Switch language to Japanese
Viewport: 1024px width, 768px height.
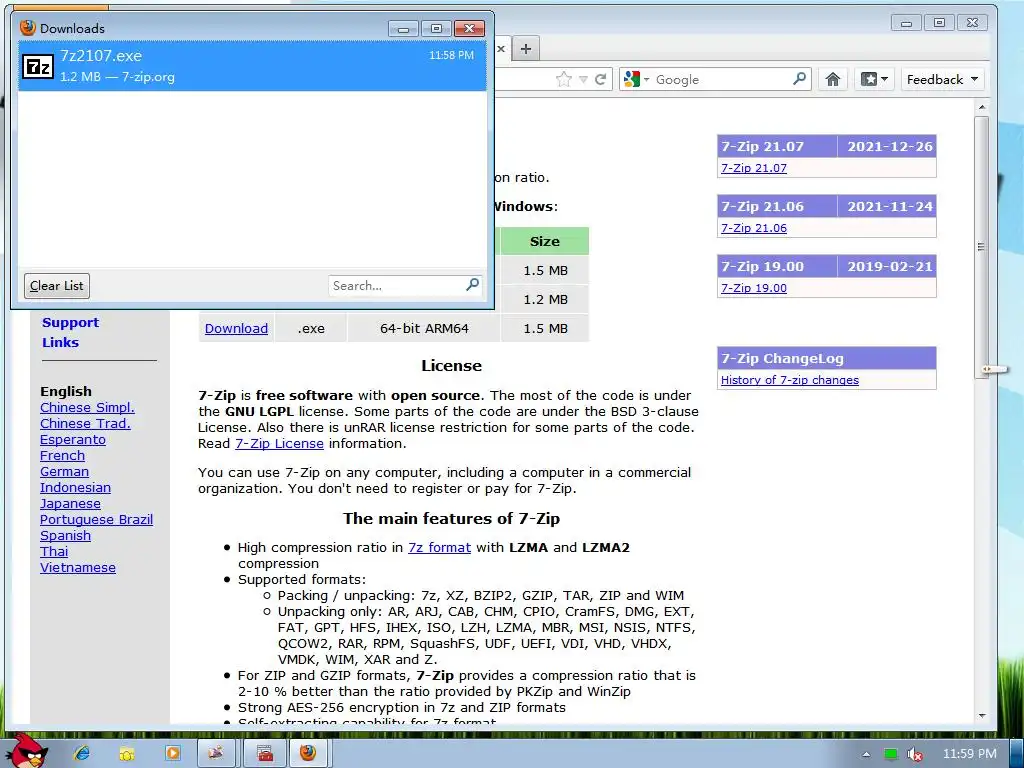click(70, 504)
